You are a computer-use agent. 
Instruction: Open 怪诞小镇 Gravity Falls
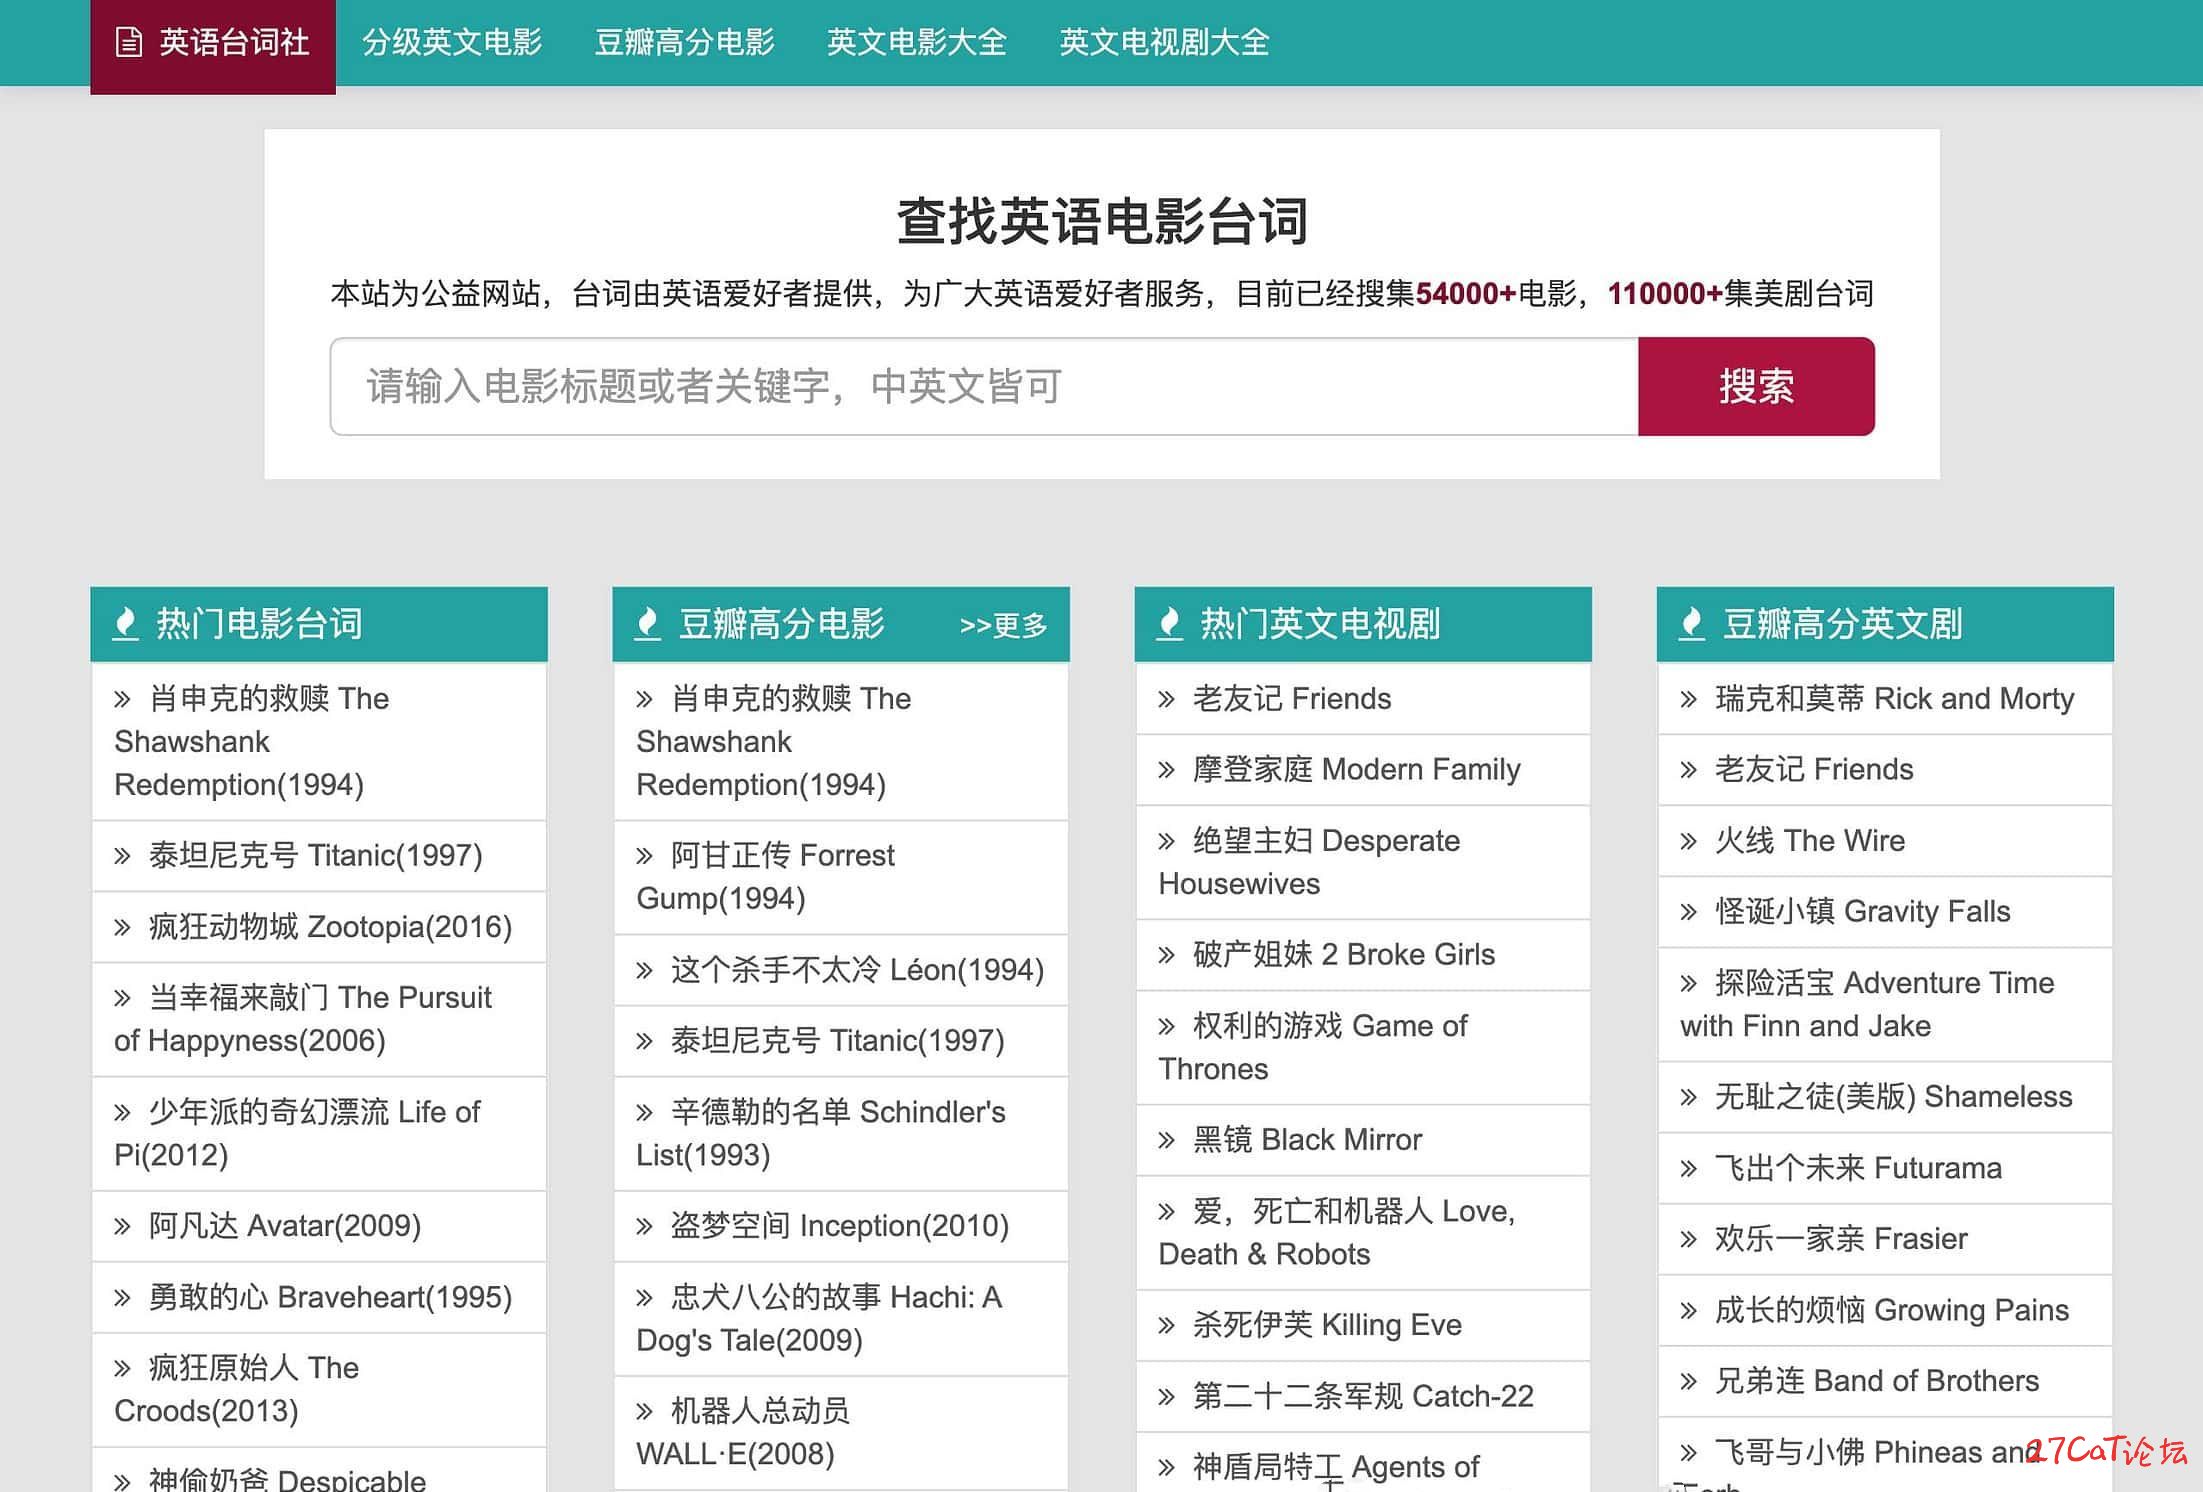(x=1885, y=912)
